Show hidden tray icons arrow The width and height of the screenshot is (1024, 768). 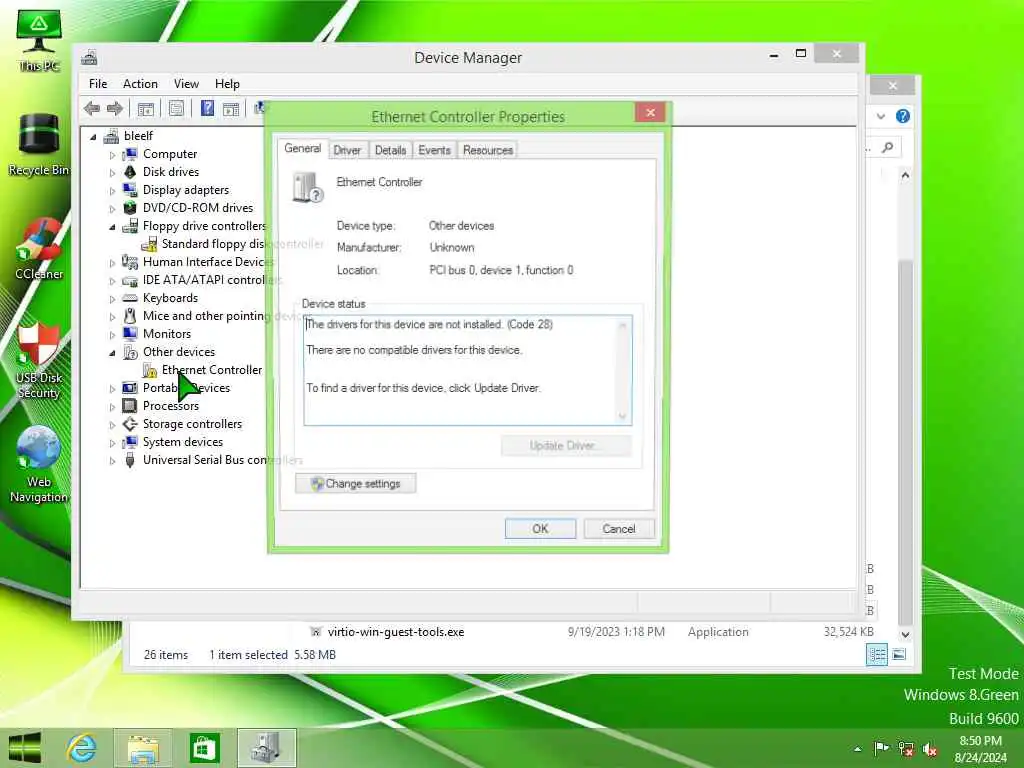point(857,749)
